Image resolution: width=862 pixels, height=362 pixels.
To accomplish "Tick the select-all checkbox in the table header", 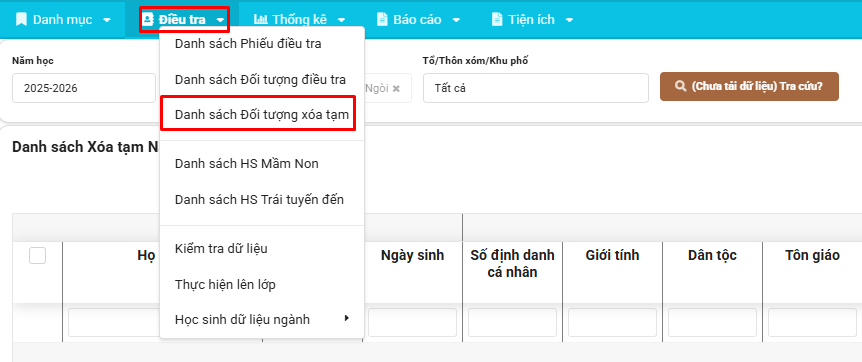I will tap(37, 256).
